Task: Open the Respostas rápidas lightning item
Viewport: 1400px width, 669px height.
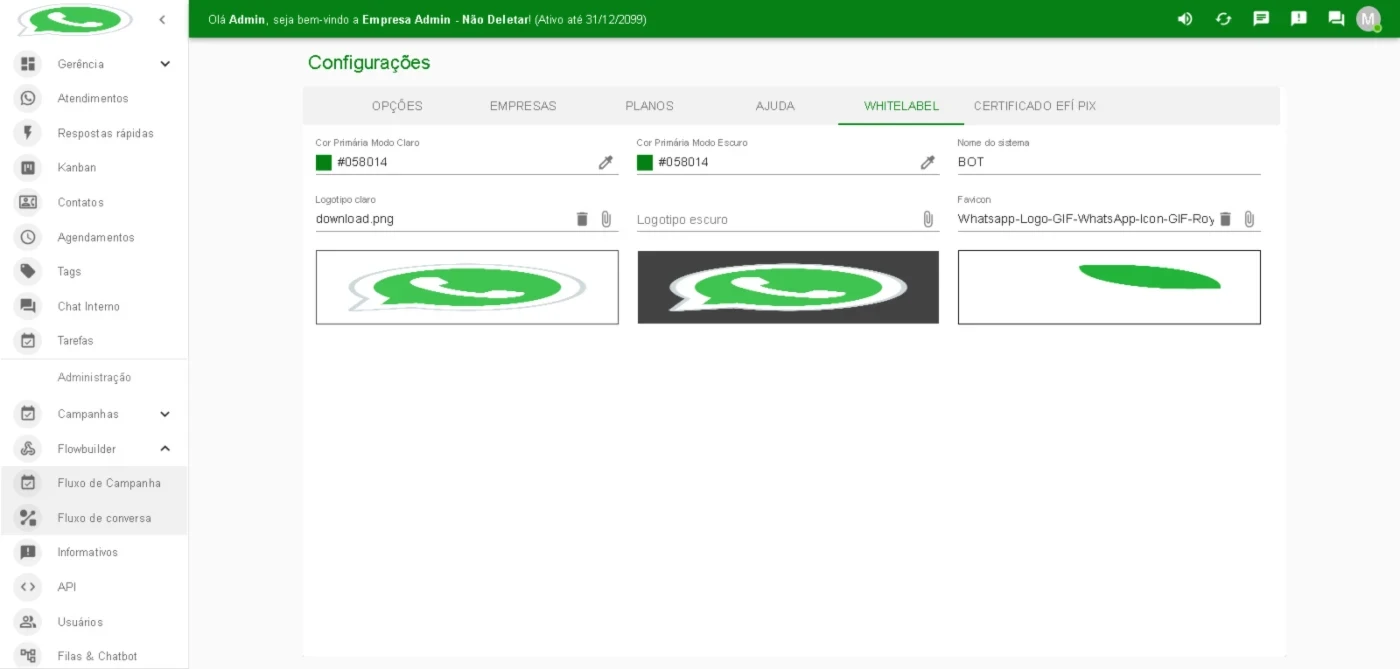Action: click(x=94, y=133)
